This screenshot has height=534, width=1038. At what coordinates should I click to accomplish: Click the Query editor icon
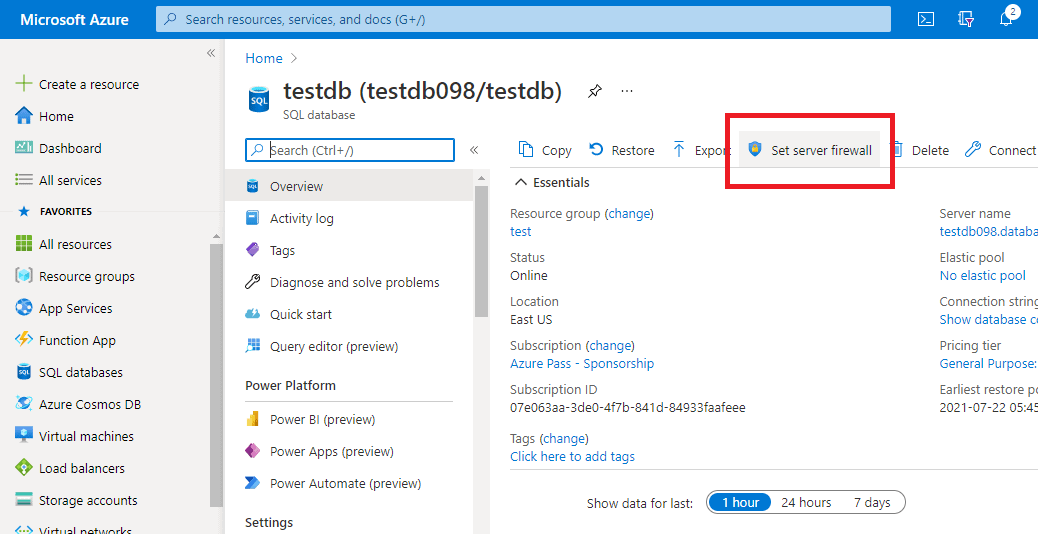[x=252, y=345]
